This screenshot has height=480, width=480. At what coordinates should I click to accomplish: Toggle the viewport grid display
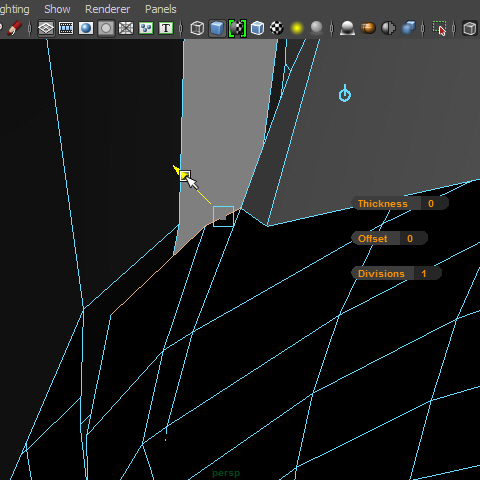tap(46, 28)
